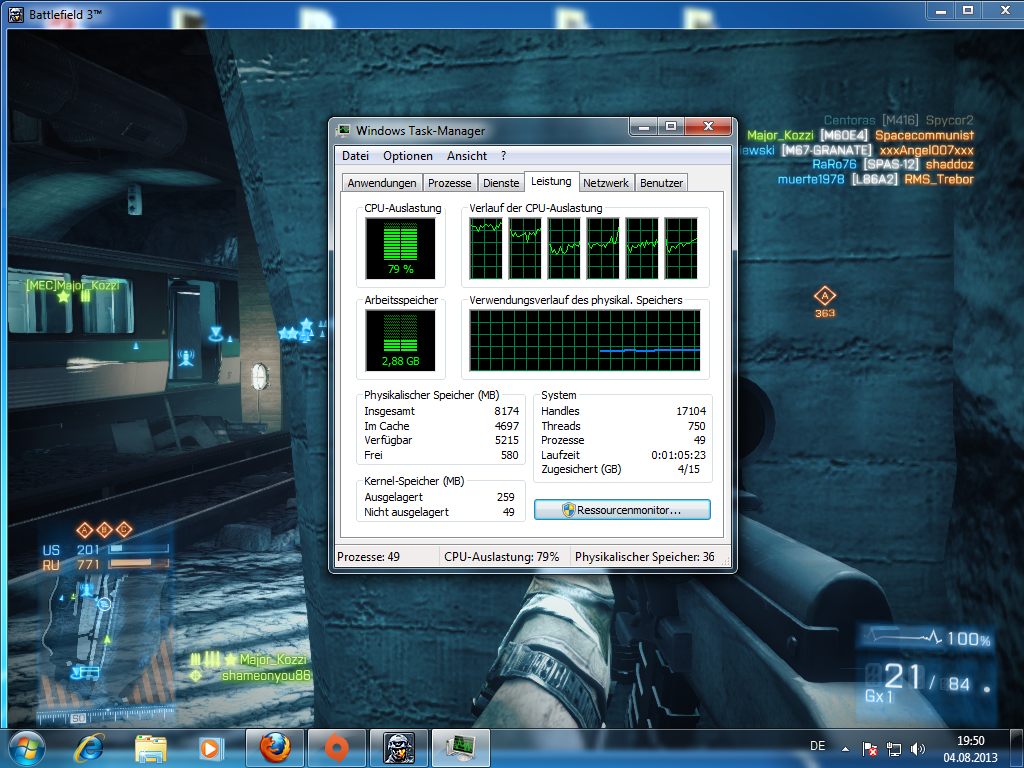Open the Optionen menu
The height and width of the screenshot is (768, 1024).
[408, 156]
